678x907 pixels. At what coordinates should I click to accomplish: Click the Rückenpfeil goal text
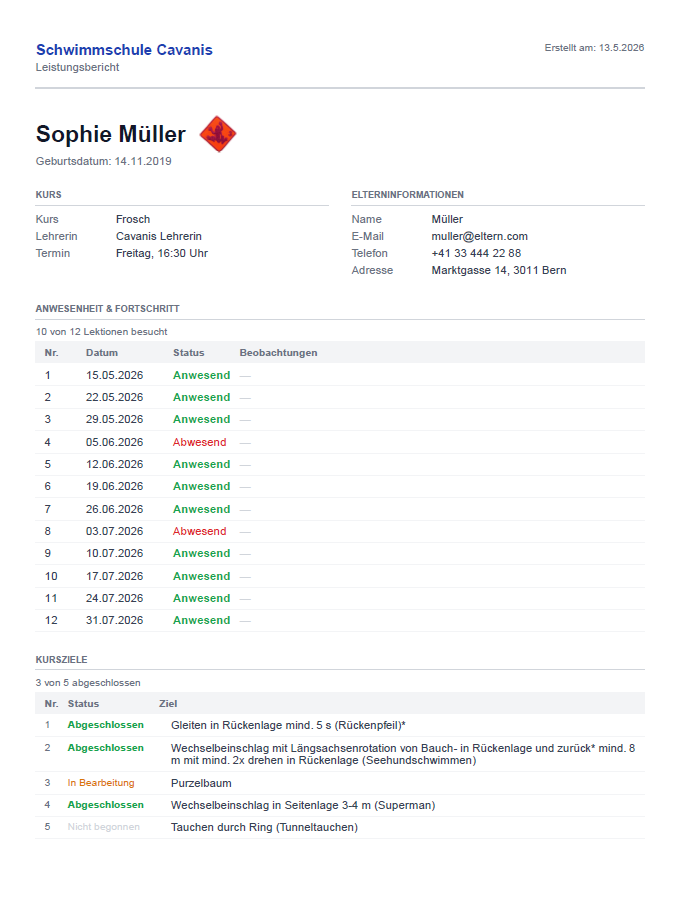tap(288, 725)
